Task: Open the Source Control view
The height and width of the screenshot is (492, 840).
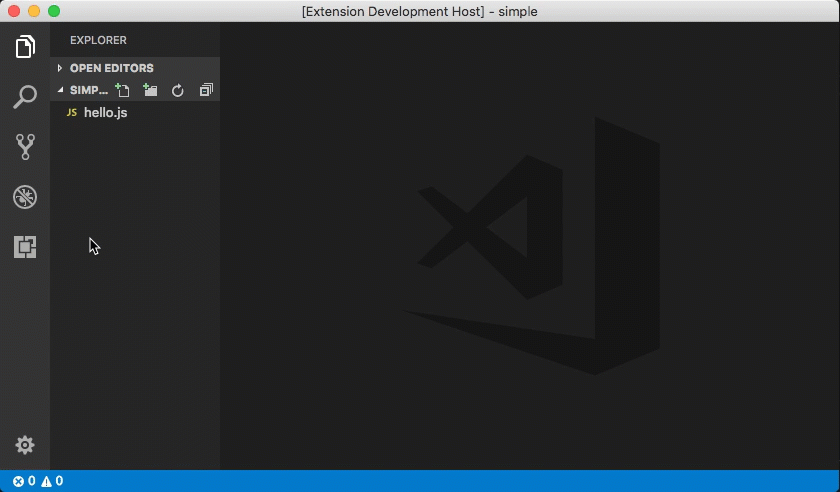Action: coord(25,147)
